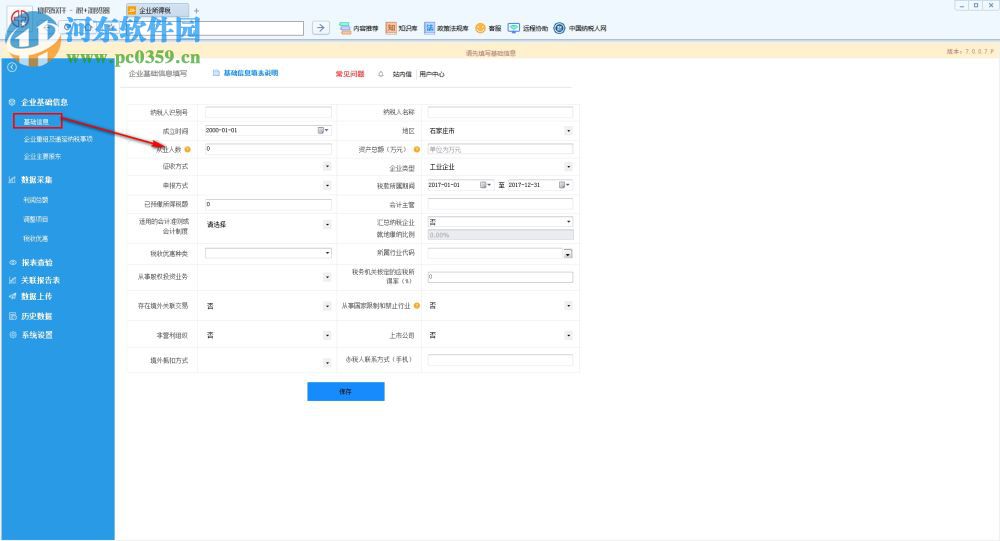This screenshot has width=1000, height=541.
Task: Click the 从业人数 input field
Action: (268, 149)
